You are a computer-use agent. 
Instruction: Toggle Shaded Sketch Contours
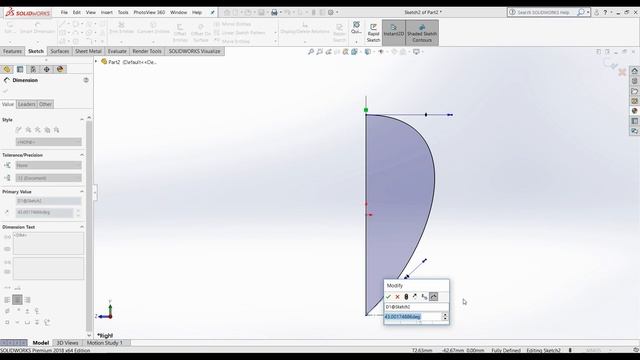coord(422,33)
